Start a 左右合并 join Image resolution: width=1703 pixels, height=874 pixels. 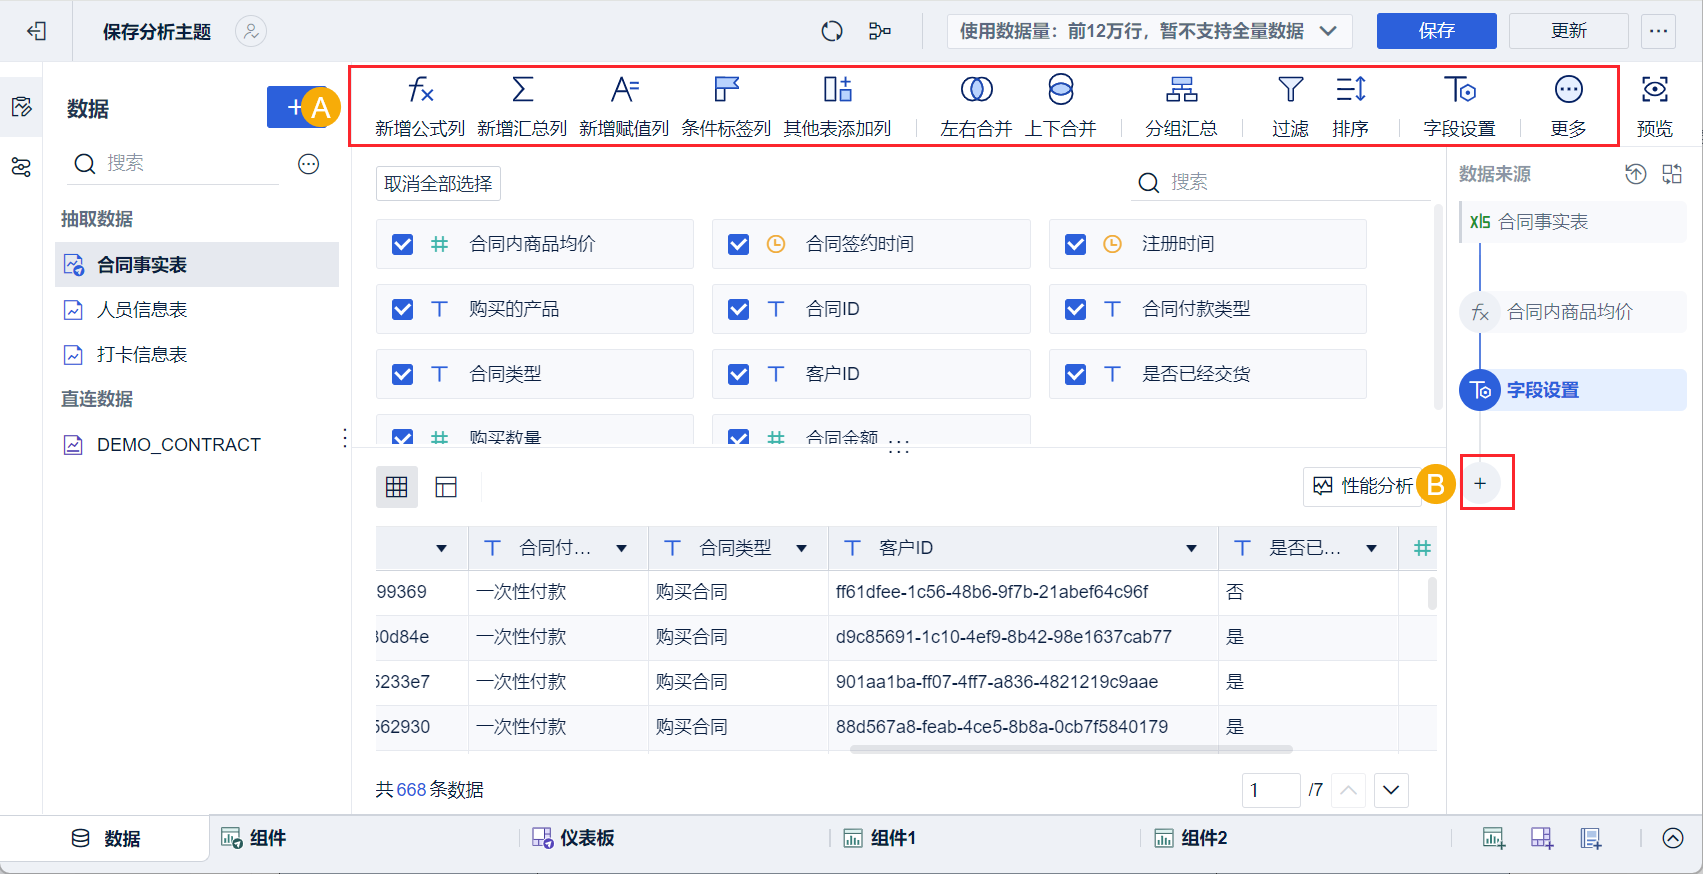[x=976, y=106]
